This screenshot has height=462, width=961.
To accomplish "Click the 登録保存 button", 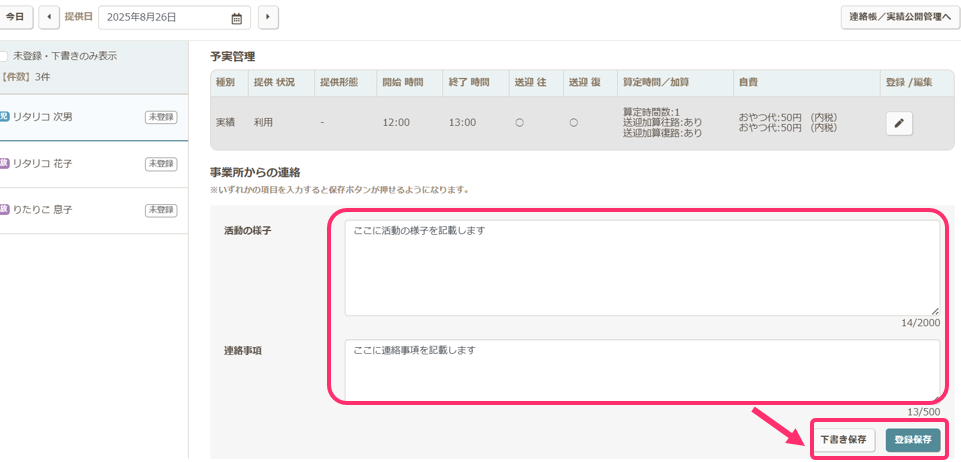I will (x=912, y=440).
